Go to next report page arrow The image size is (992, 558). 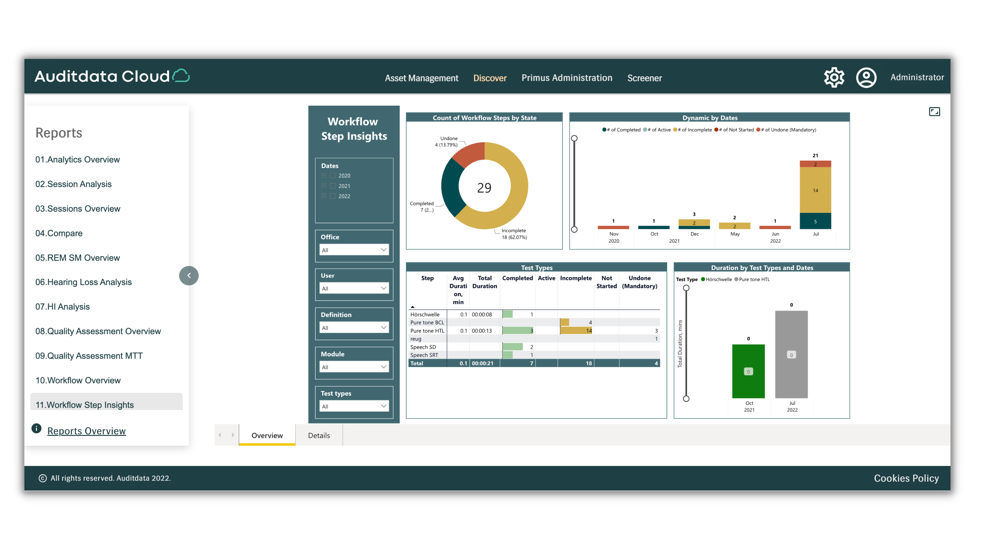pyautogui.click(x=233, y=435)
